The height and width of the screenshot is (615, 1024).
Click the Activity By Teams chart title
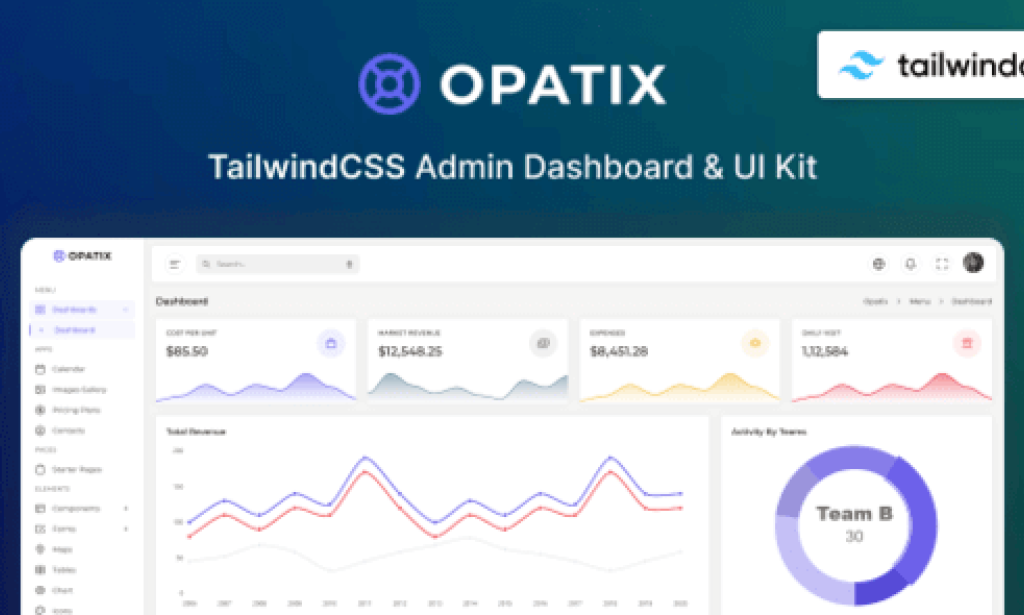tap(769, 432)
